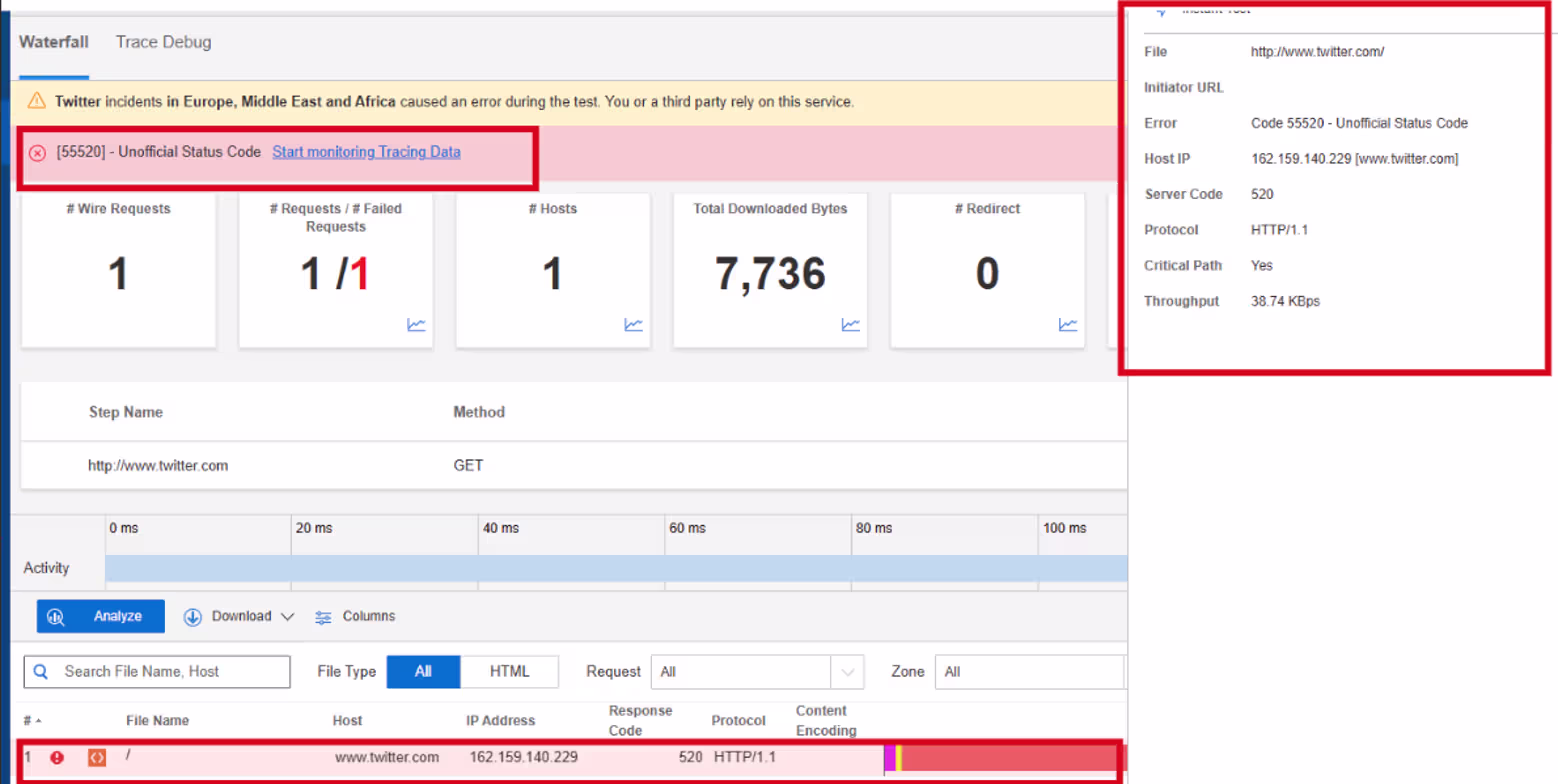Click the Total Downloaded Bytes value 7,736
This screenshot has width=1558, height=784.
click(771, 274)
